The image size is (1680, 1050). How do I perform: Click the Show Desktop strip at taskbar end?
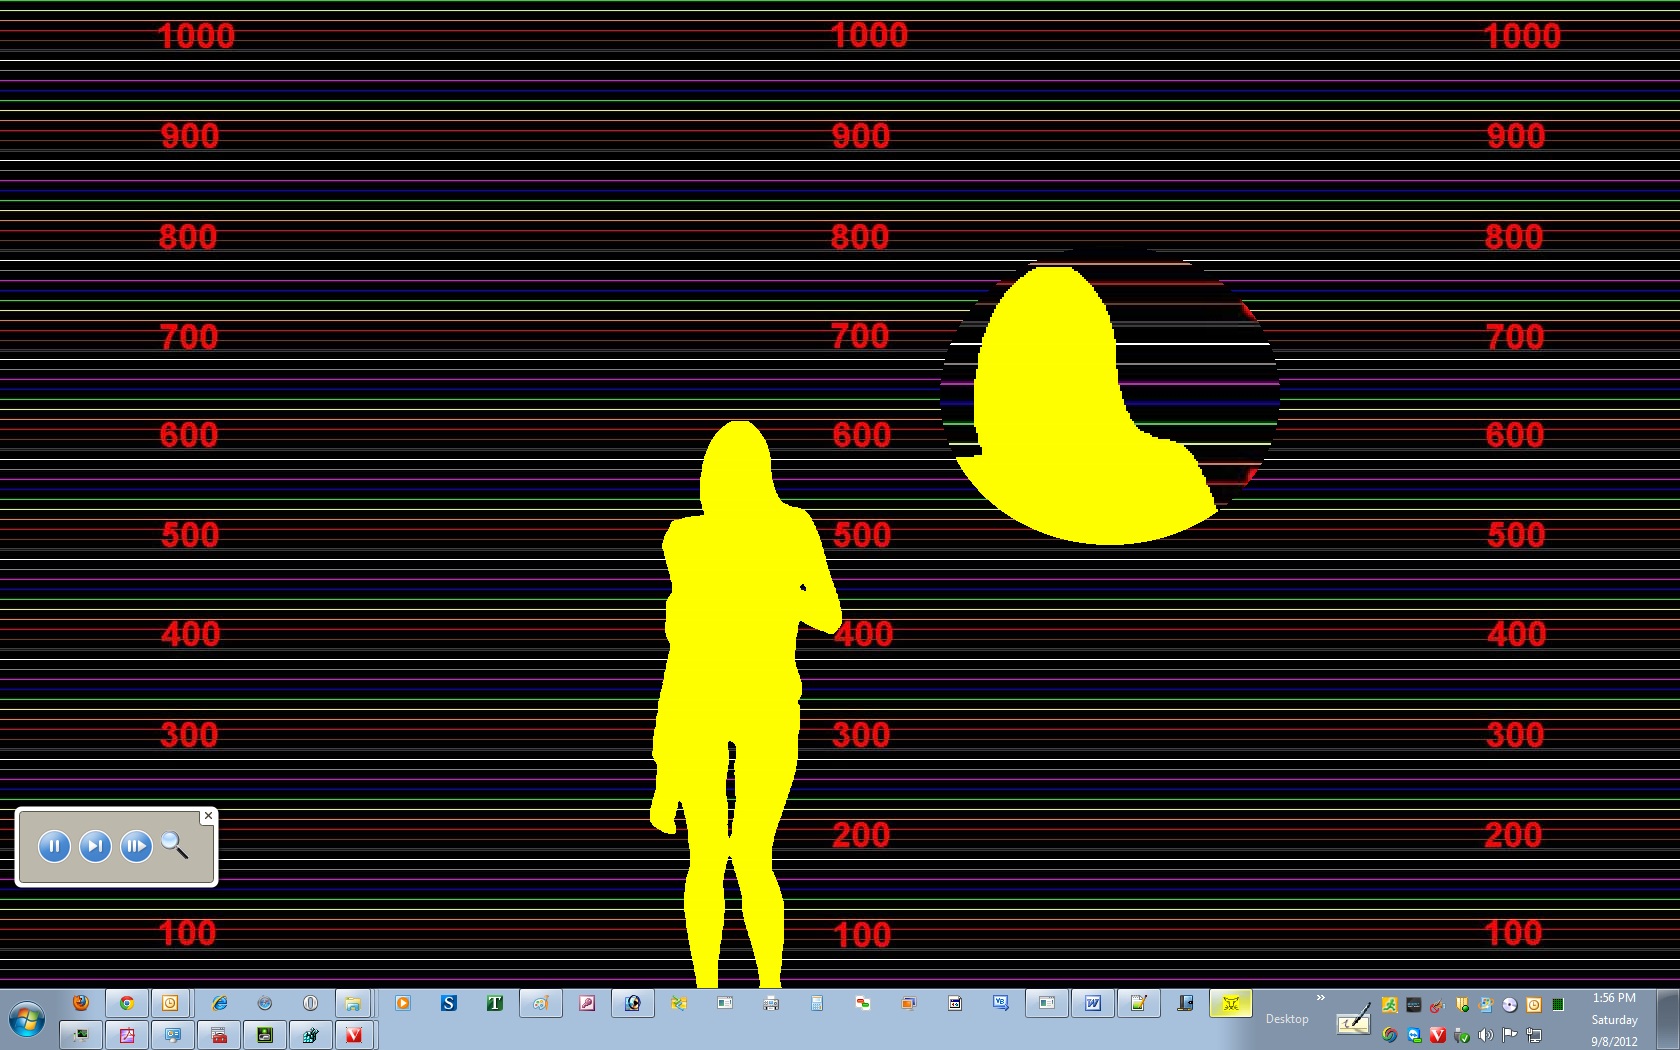click(x=1668, y=1019)
